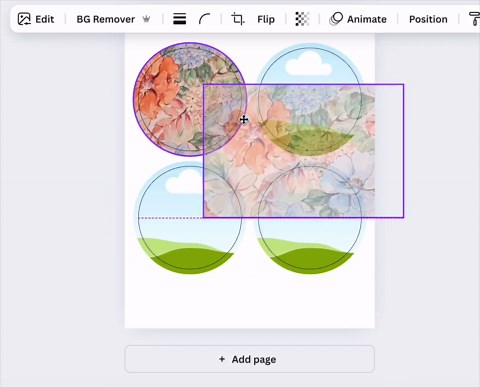480x387 pixels.
Task: Open the Edit image option
Action: (x=36, y=19)
